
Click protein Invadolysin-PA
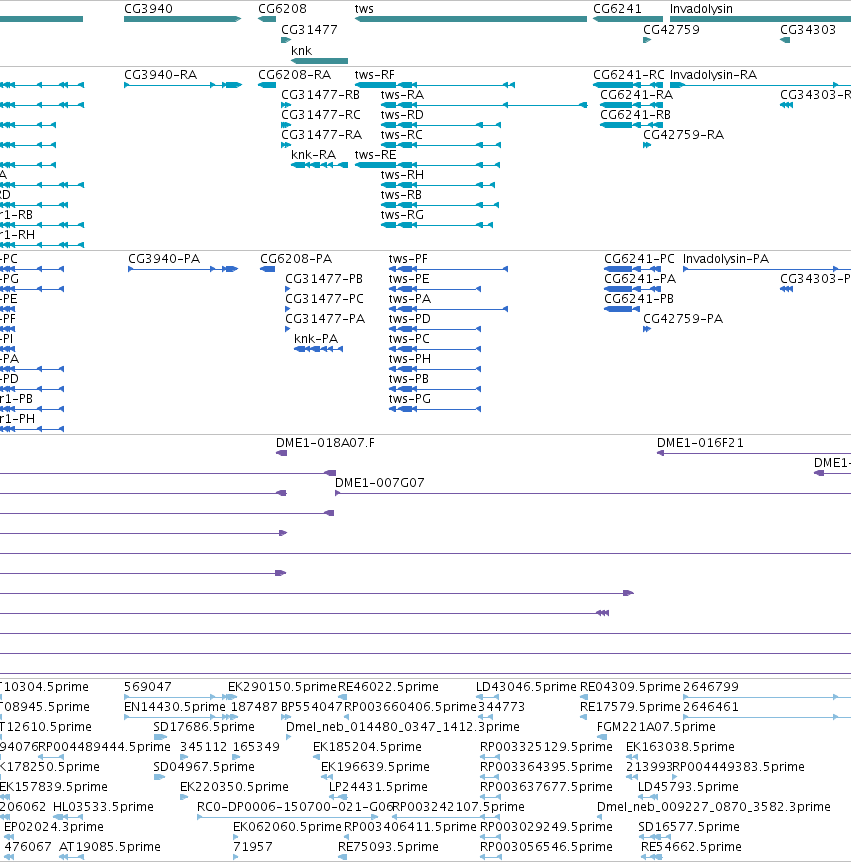[726, 259]
